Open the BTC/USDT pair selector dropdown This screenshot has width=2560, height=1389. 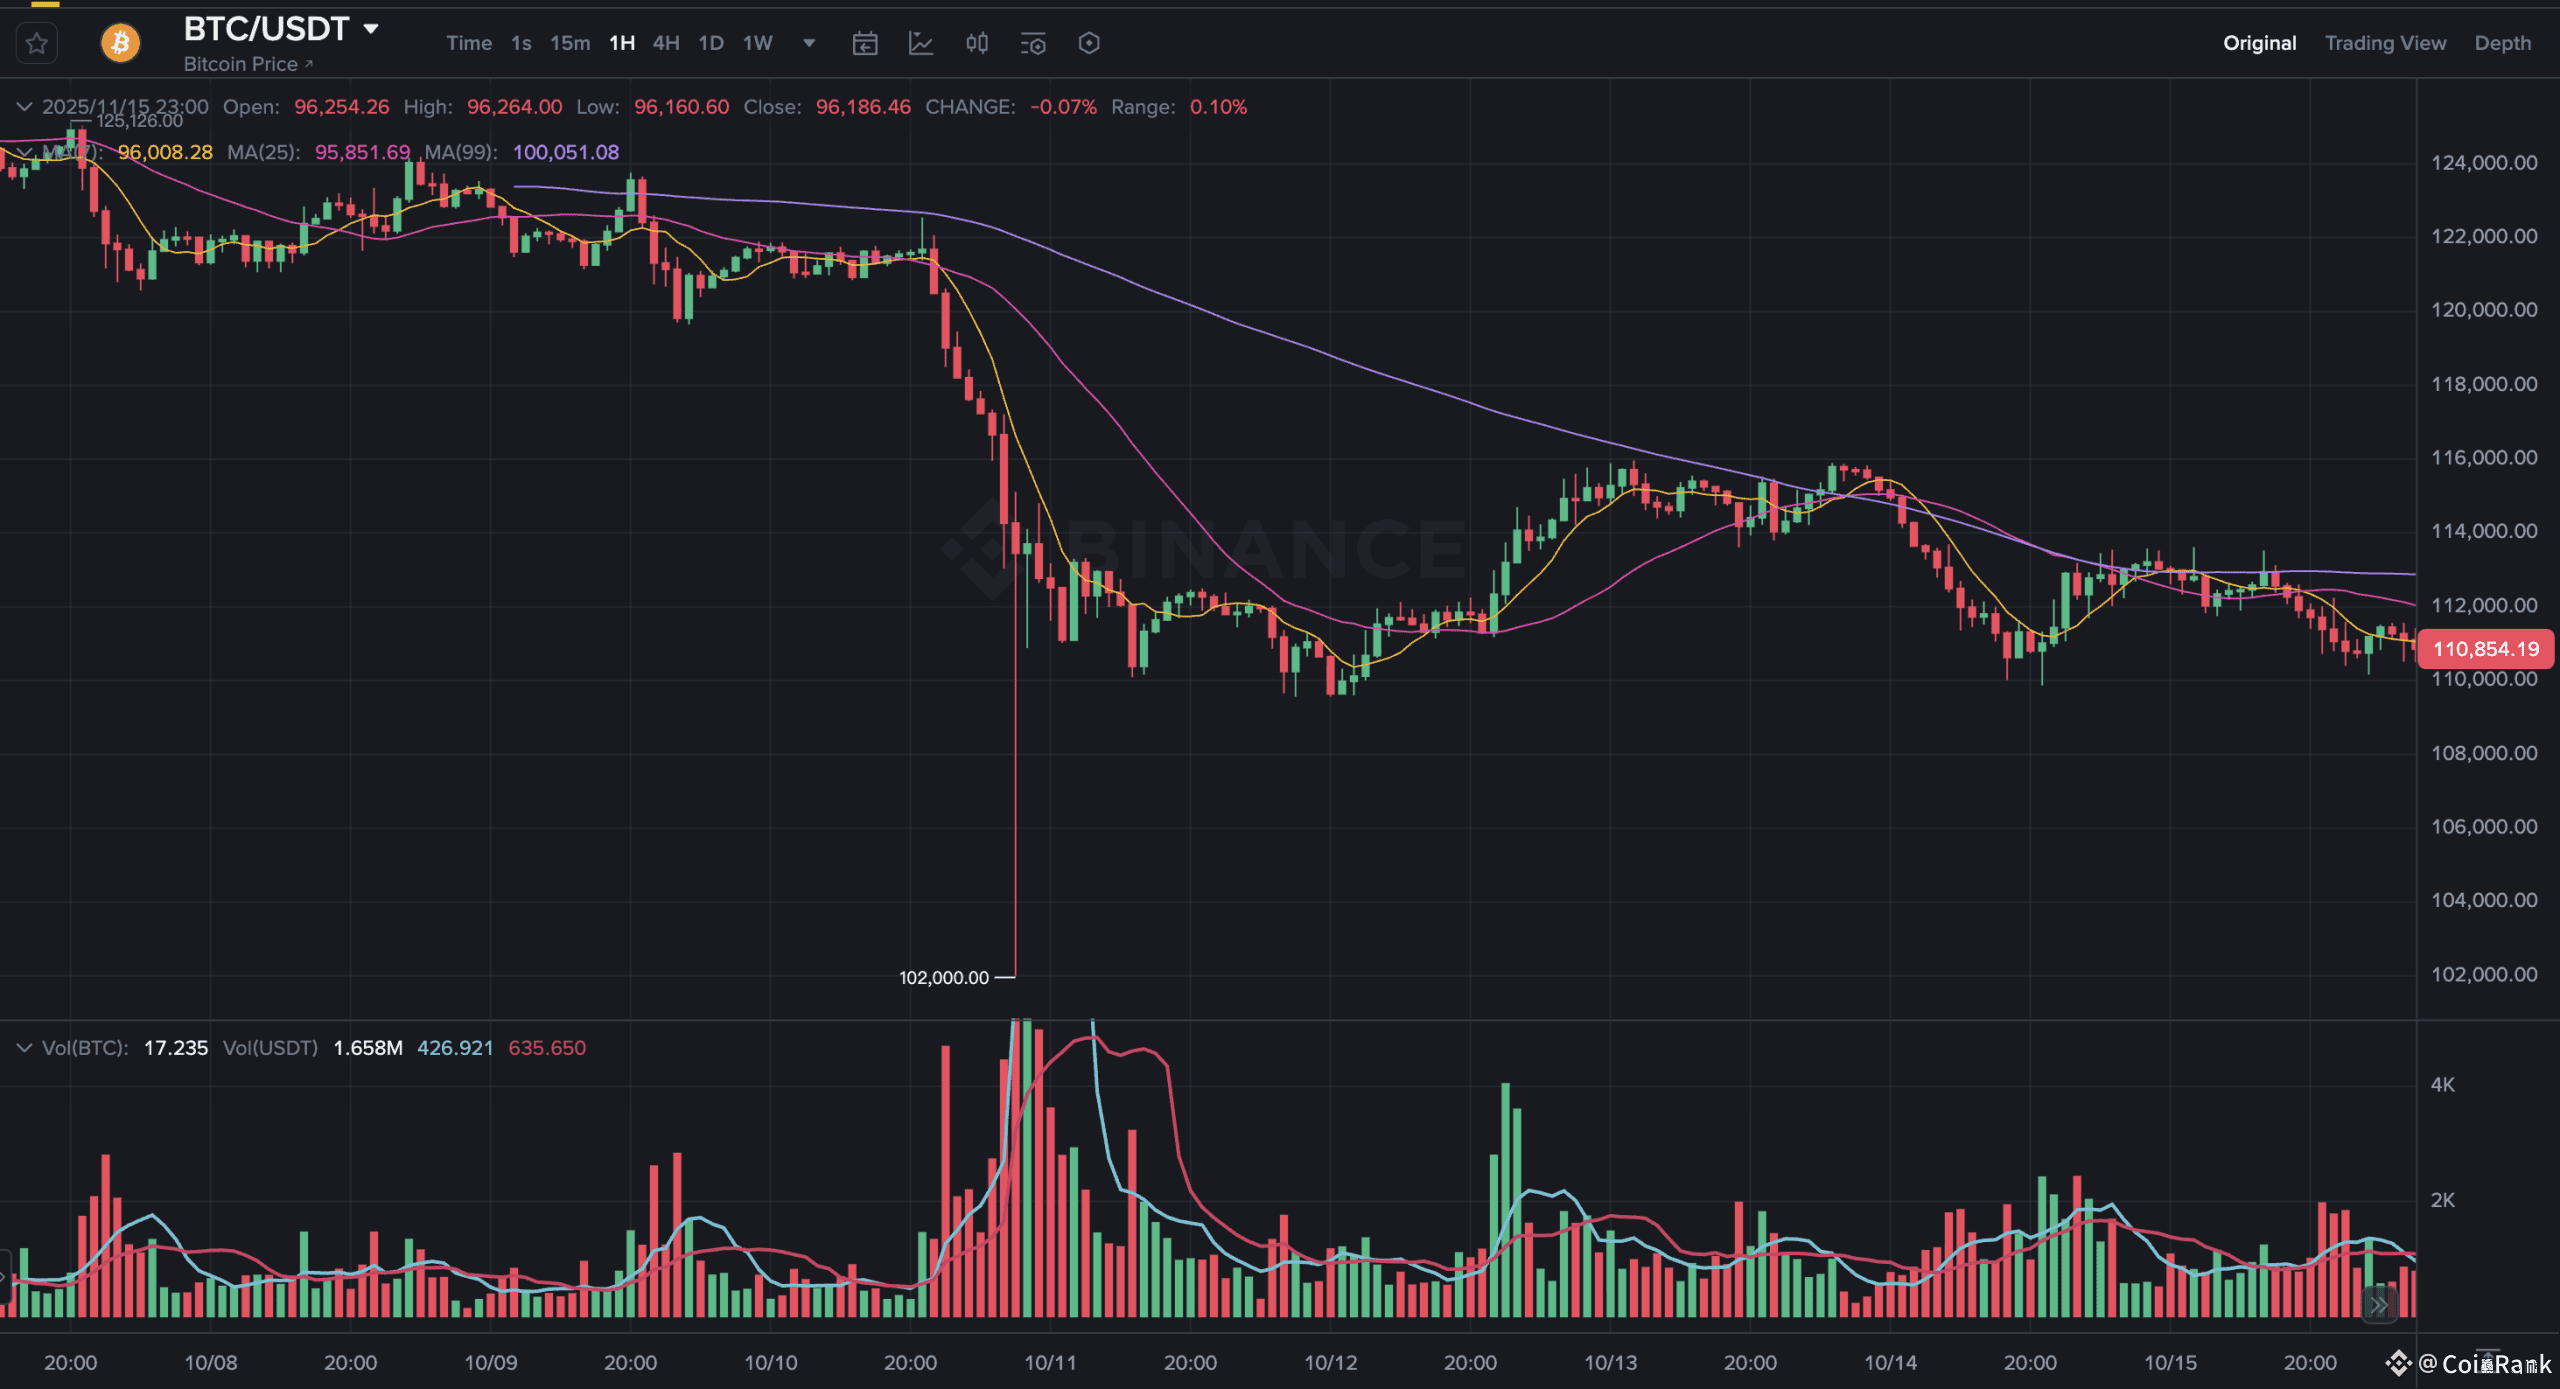(371, 29)
